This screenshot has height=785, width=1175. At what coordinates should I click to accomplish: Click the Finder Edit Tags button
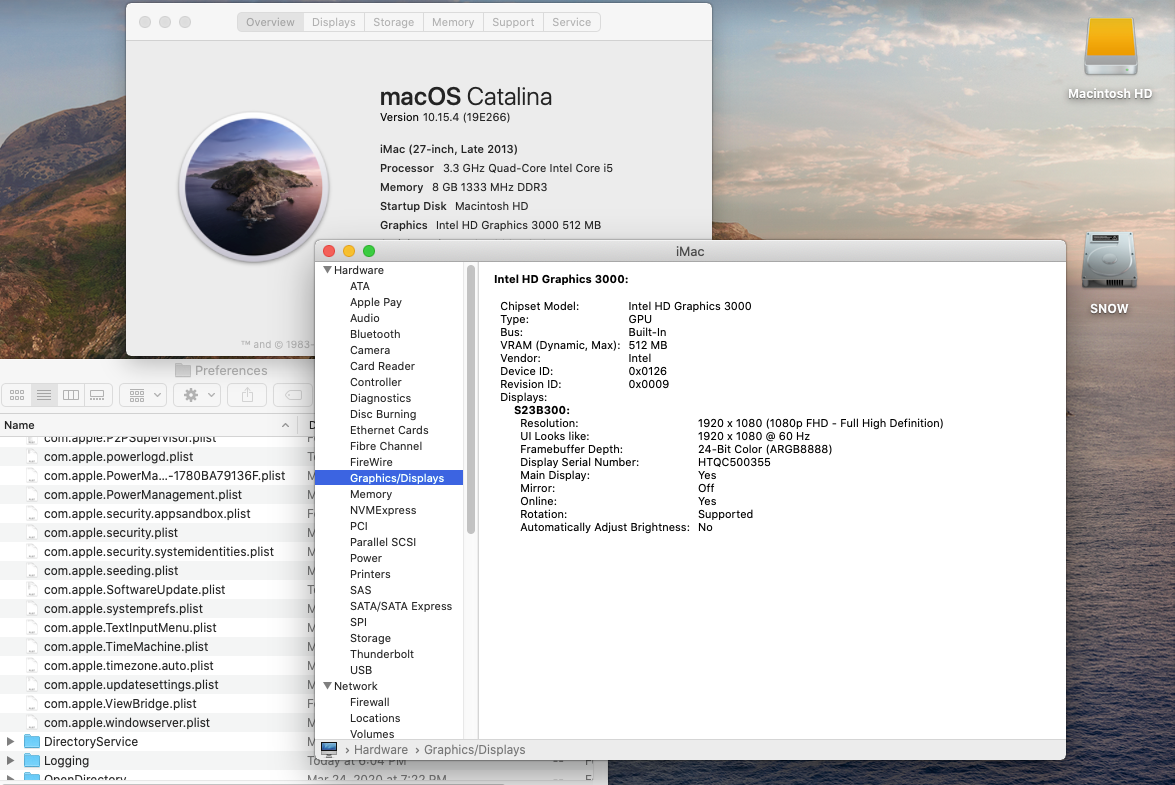pos(294,395)
